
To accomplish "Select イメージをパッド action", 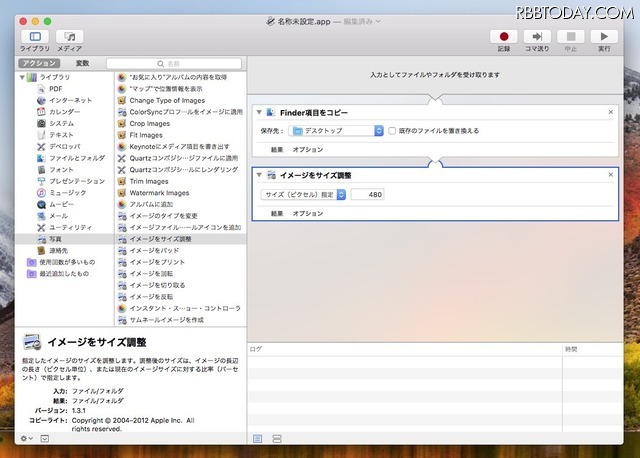I will coord(154,250).
